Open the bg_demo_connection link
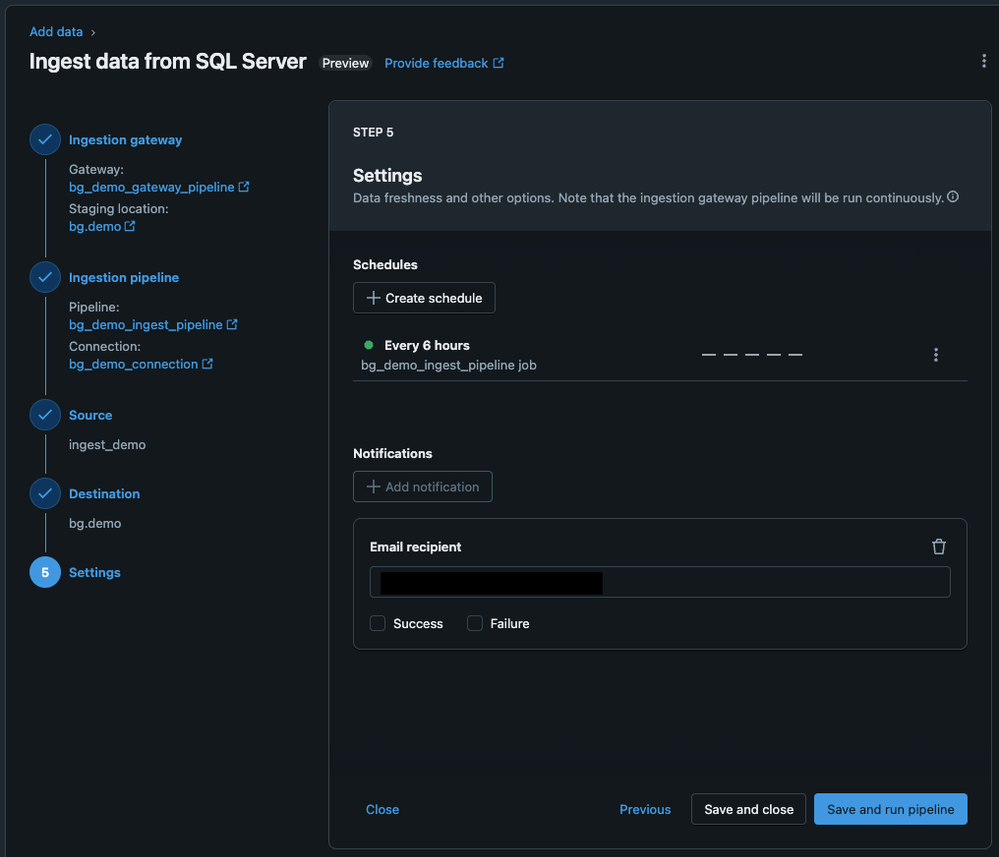Viewport: 999px width, 857px height. tap(133, 364)
